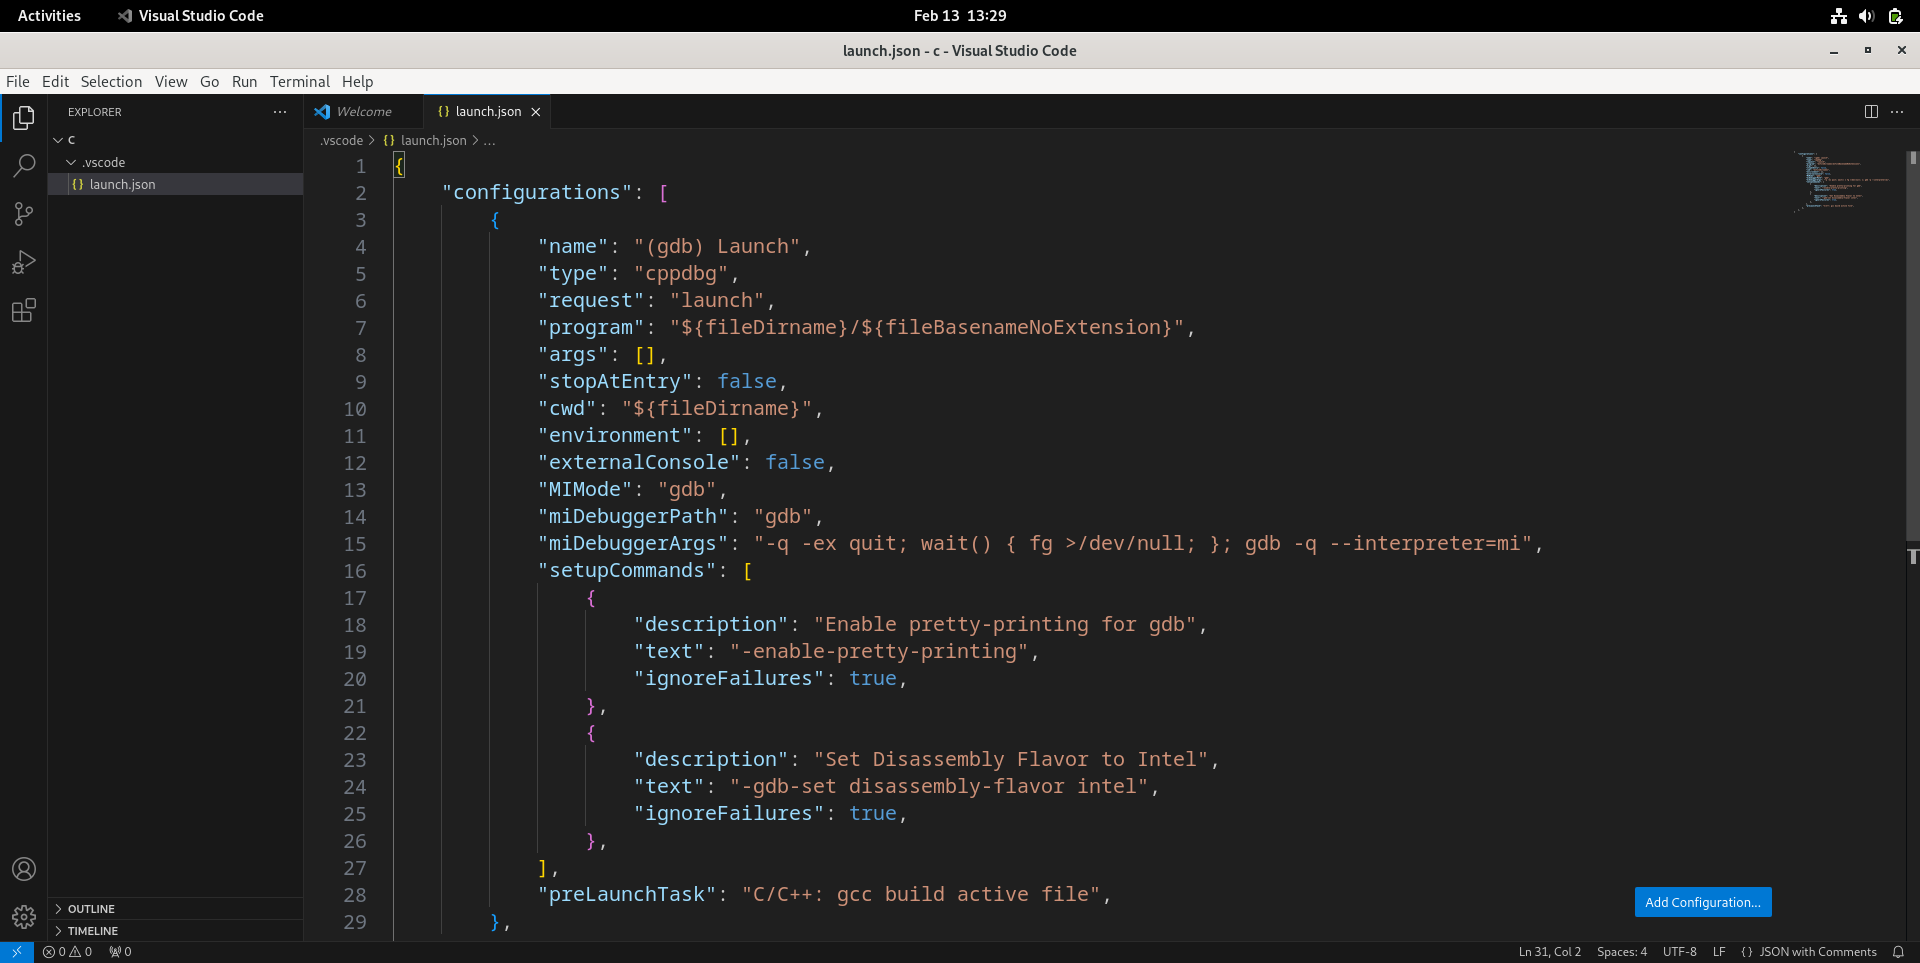The height and width of the screenshot is (963, 1920).
Task: Click the breadcrumb ellipsis segment
Action: [489, 141]
